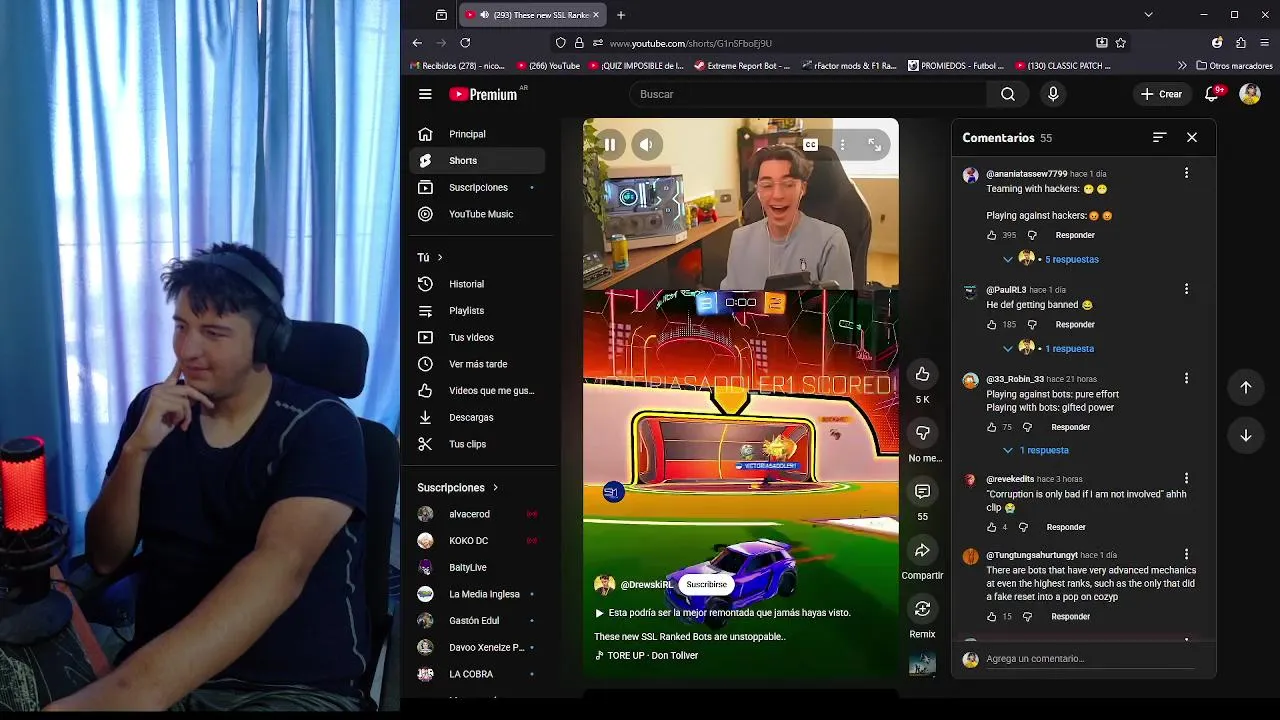This screenshot has width=1280, height=720.
Task: Go to previous Short with up arrow
Action: click(x=1246, y=387)
